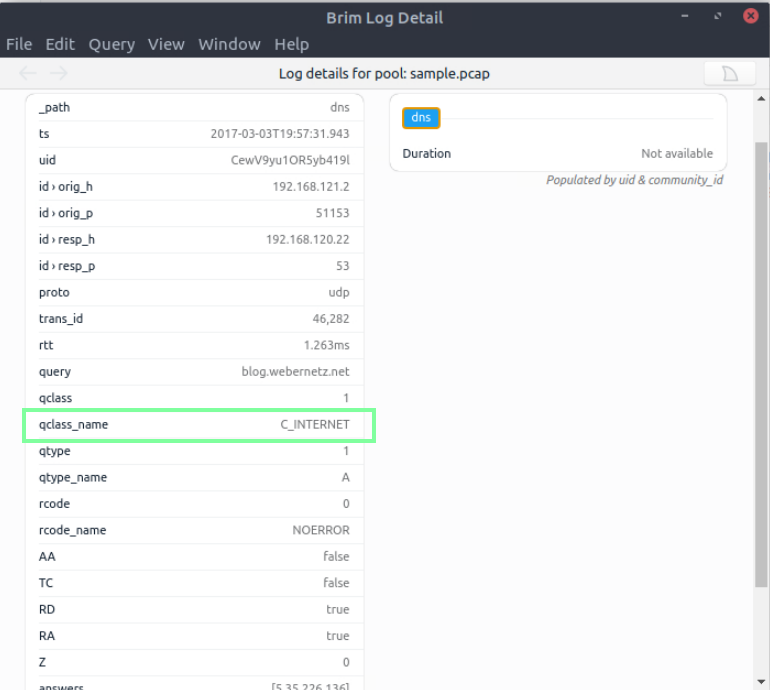Click the forward arrow navigation icon
This screenshot has width=770, height=690.
(x=59, y=73)
